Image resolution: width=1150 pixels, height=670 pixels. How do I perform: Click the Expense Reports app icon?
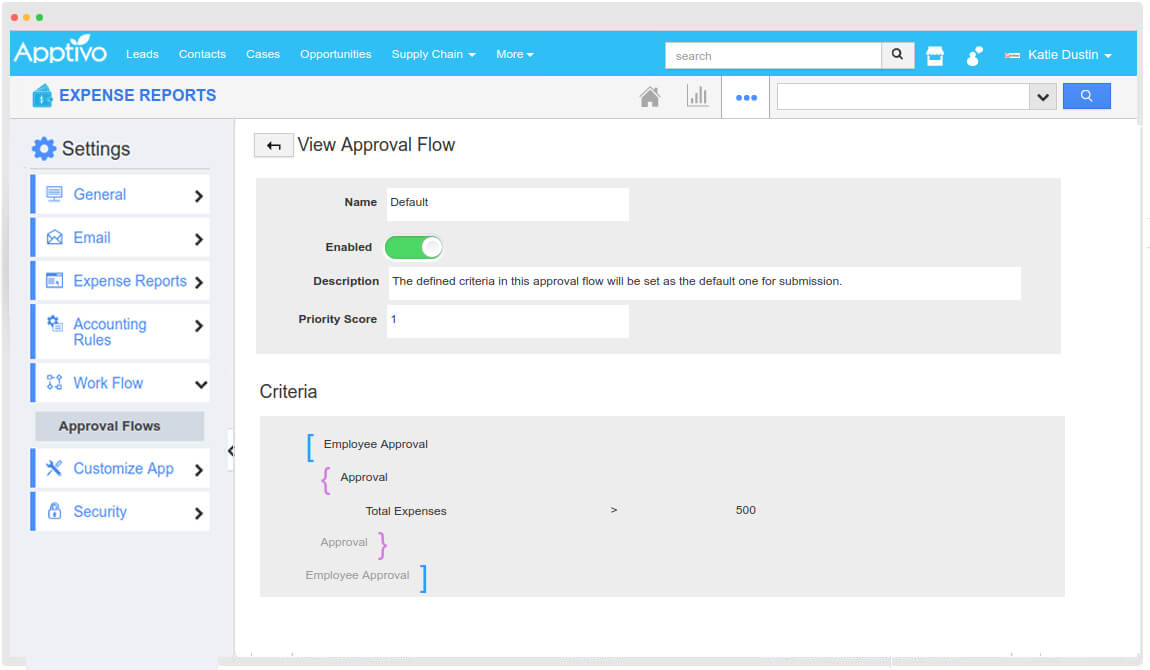coord(41,95)
